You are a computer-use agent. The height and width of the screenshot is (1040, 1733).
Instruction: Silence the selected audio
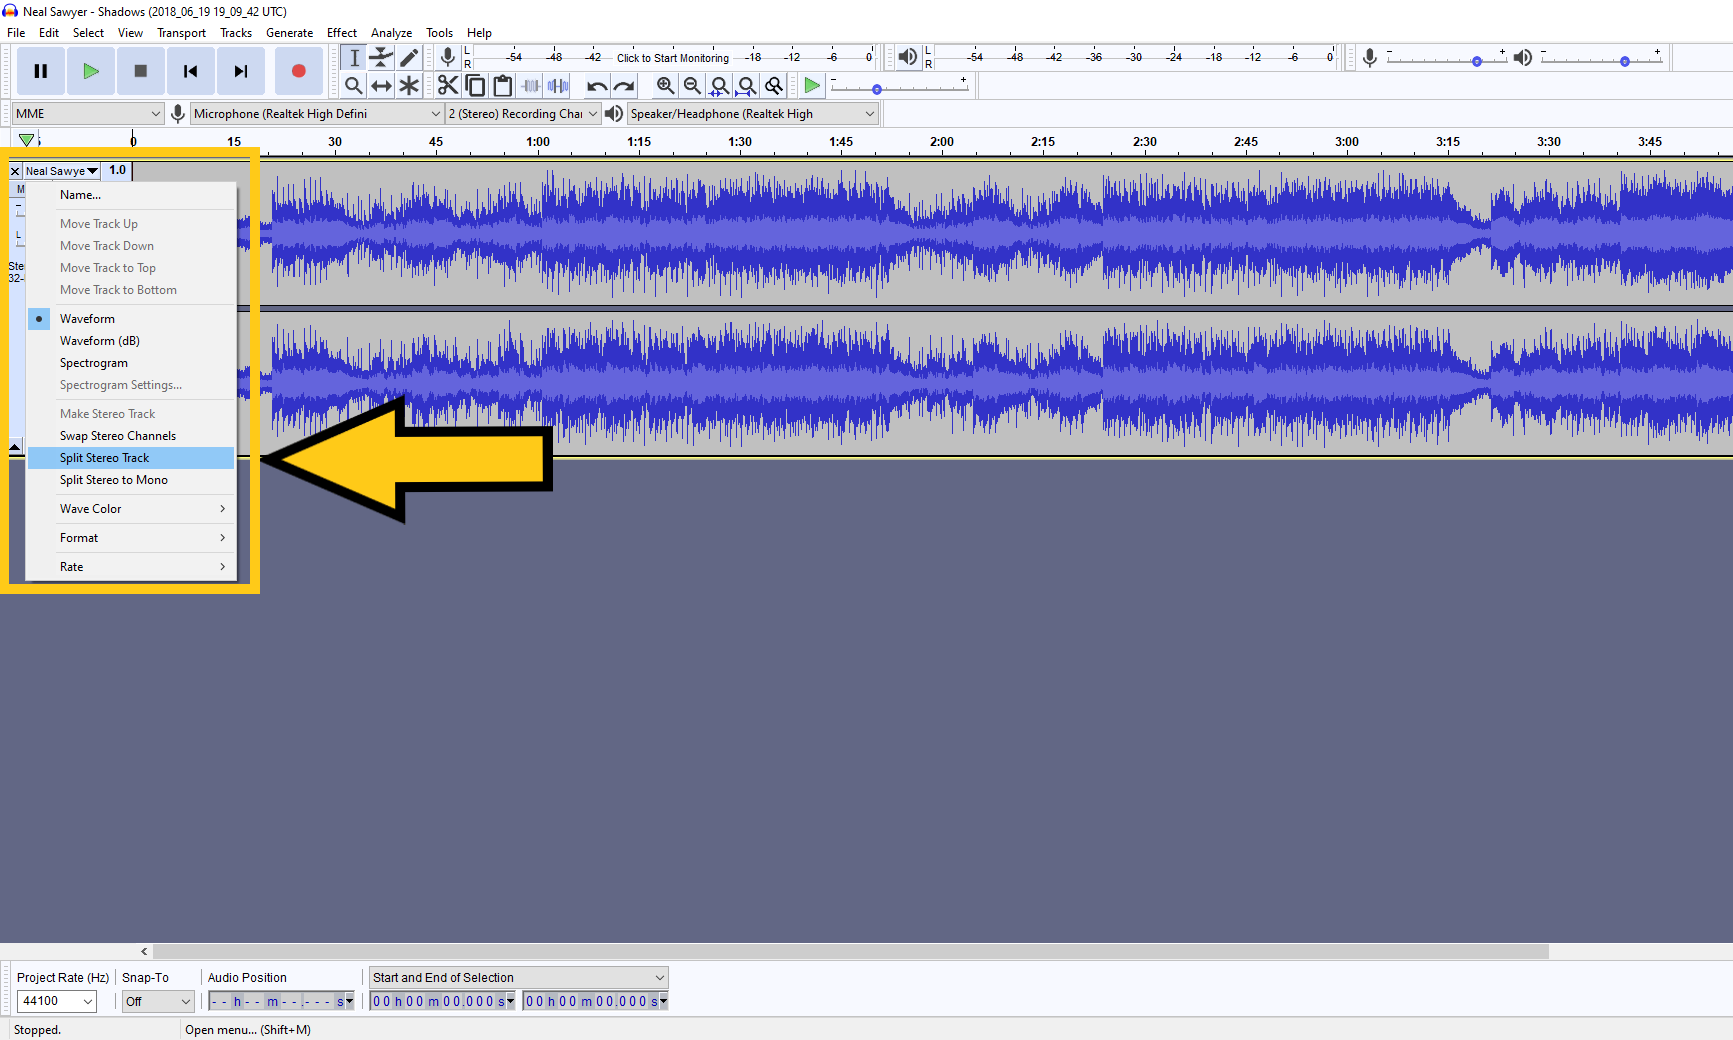tap(557, 85)
